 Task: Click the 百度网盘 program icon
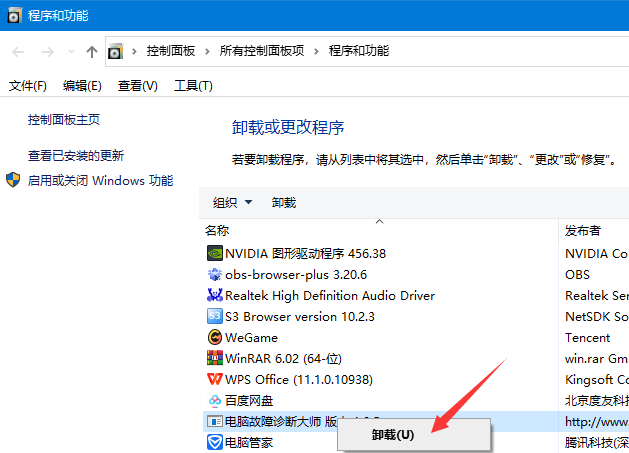215,400
